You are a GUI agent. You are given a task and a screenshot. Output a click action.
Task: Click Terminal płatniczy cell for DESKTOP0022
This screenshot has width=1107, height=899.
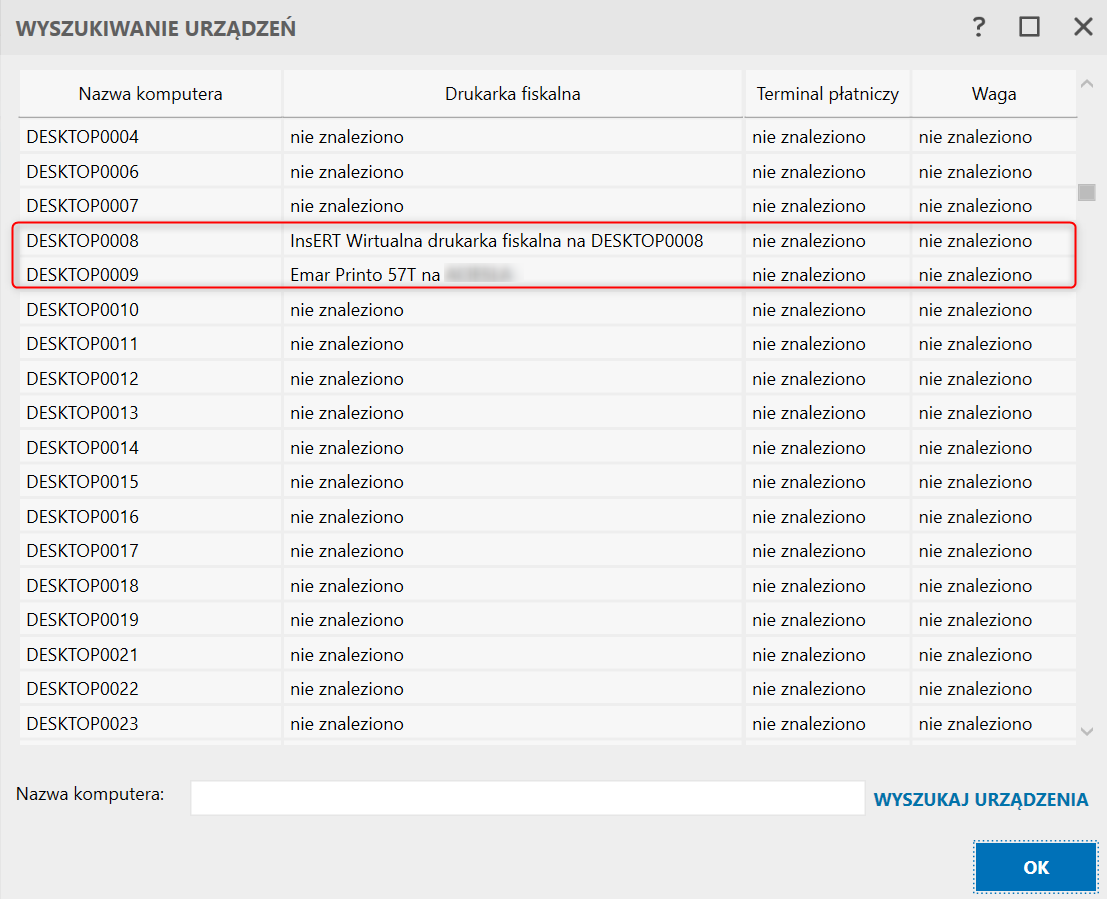tap(827, 689)
